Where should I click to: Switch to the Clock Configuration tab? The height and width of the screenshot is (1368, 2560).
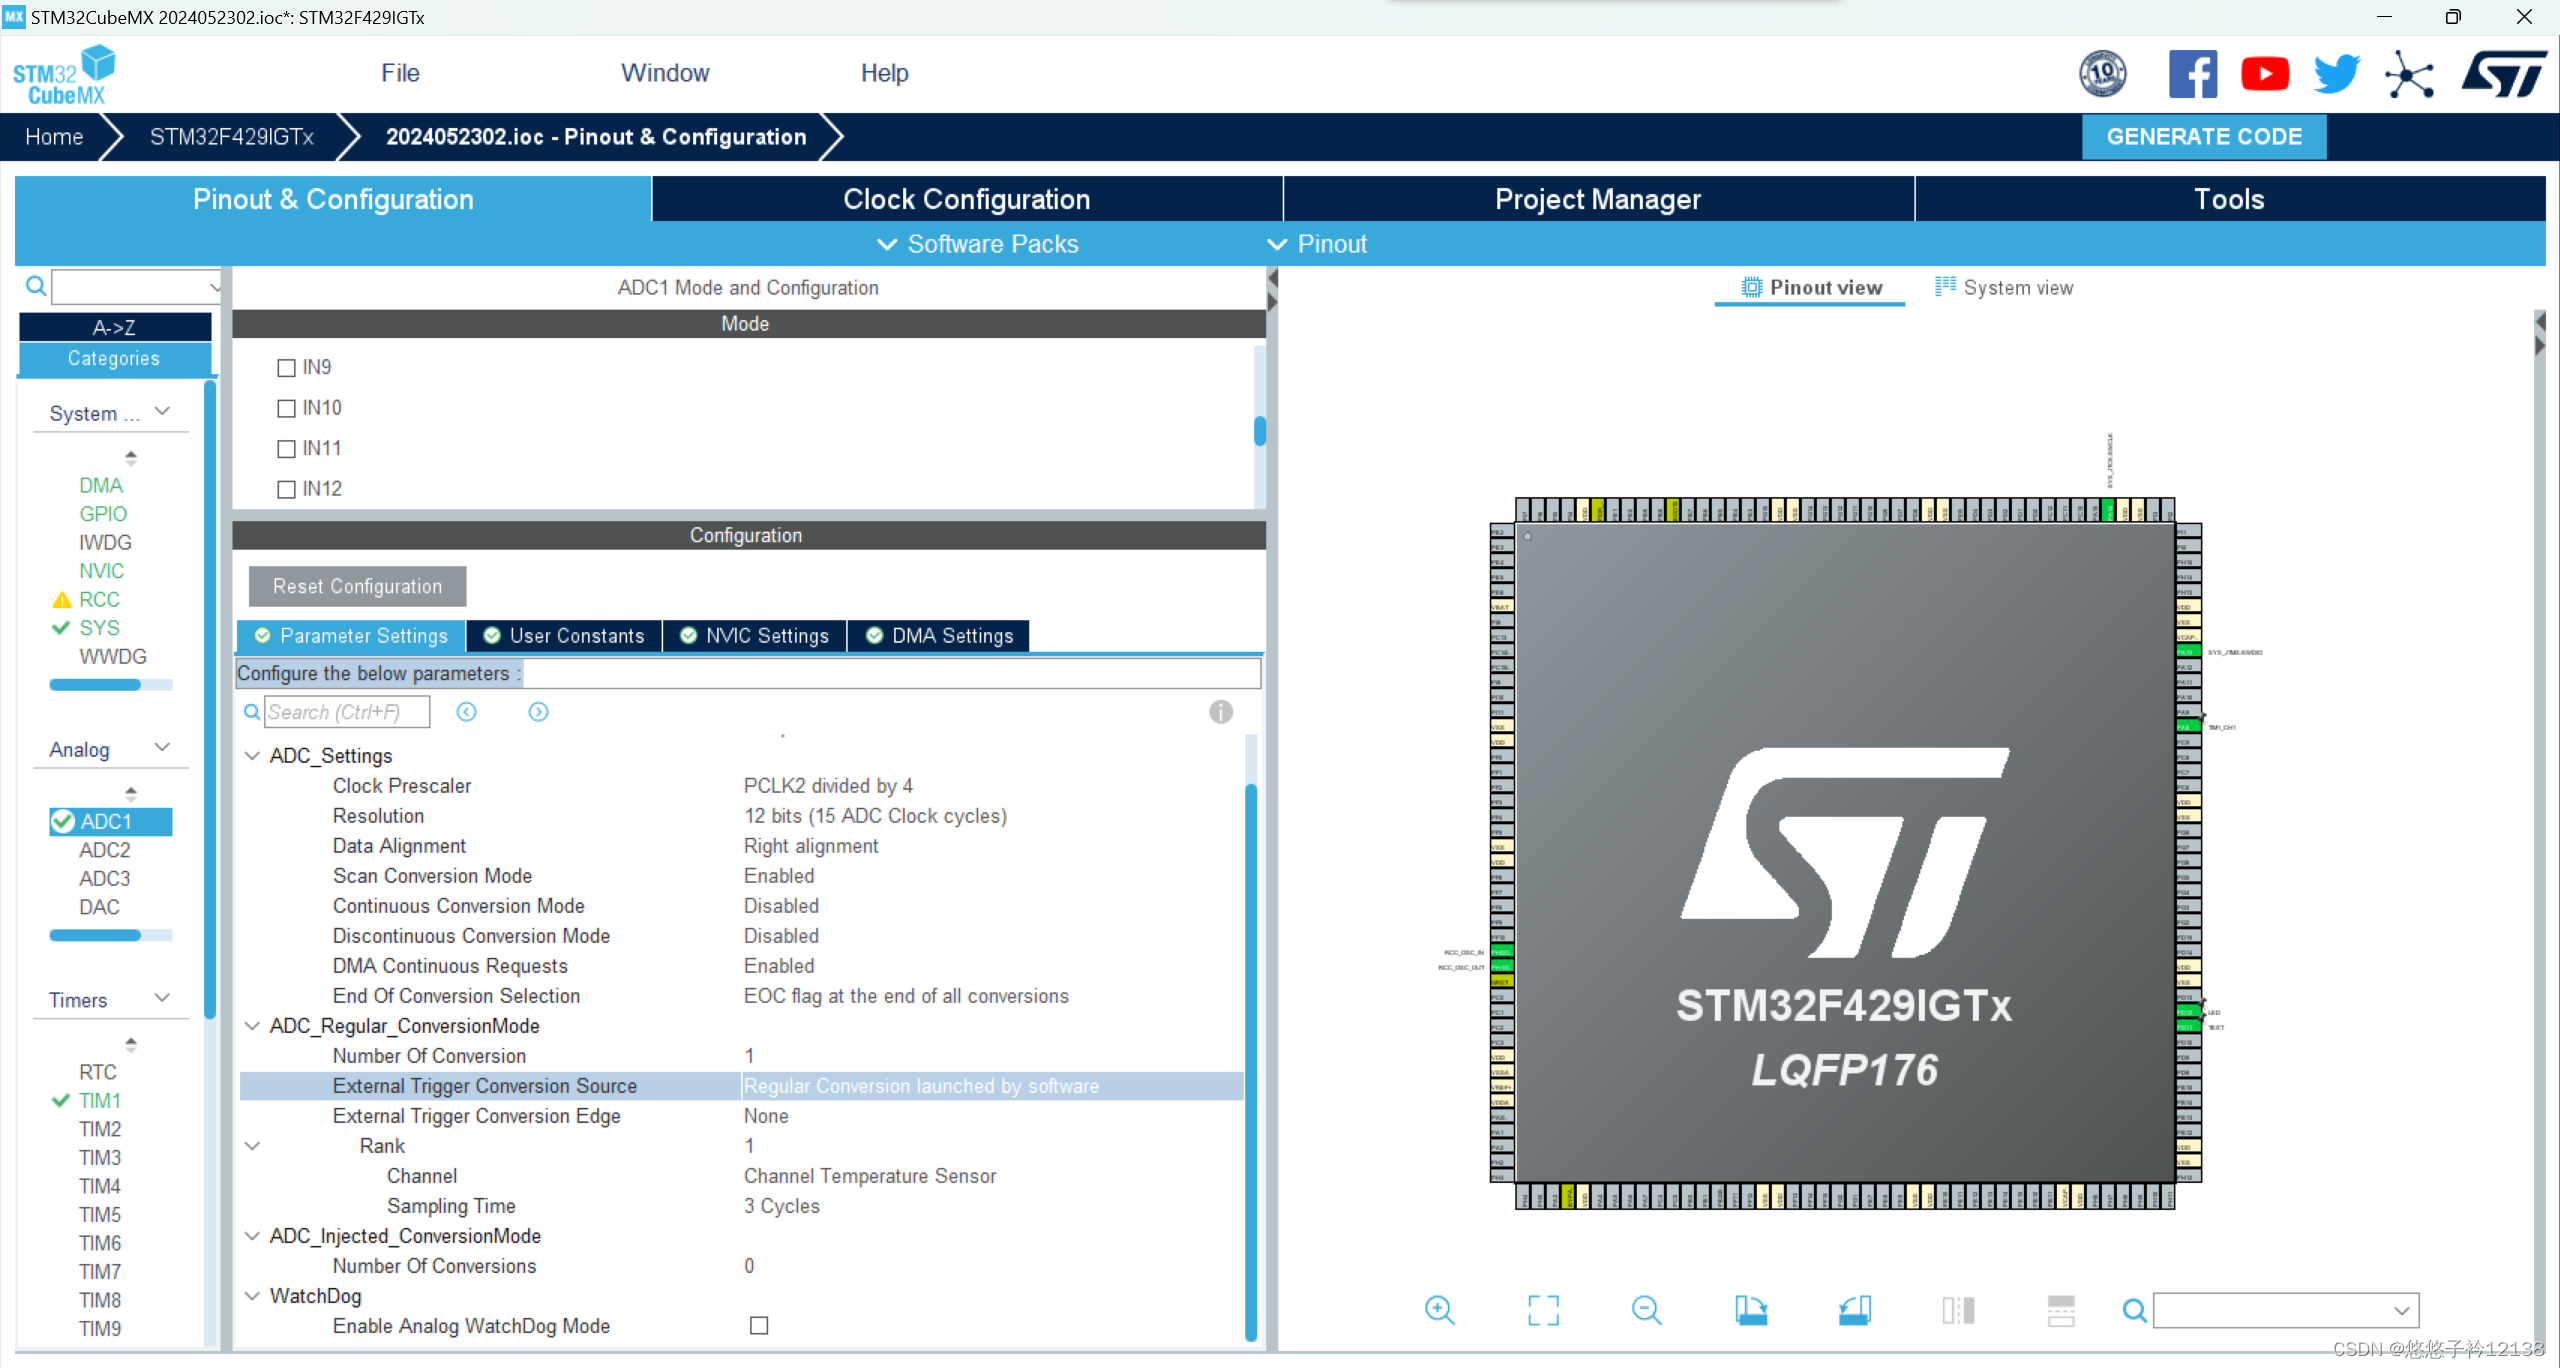click(966, 199)
